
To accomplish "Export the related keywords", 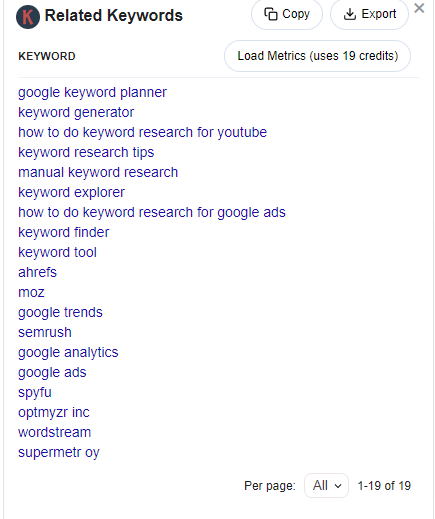I will 369,14.
